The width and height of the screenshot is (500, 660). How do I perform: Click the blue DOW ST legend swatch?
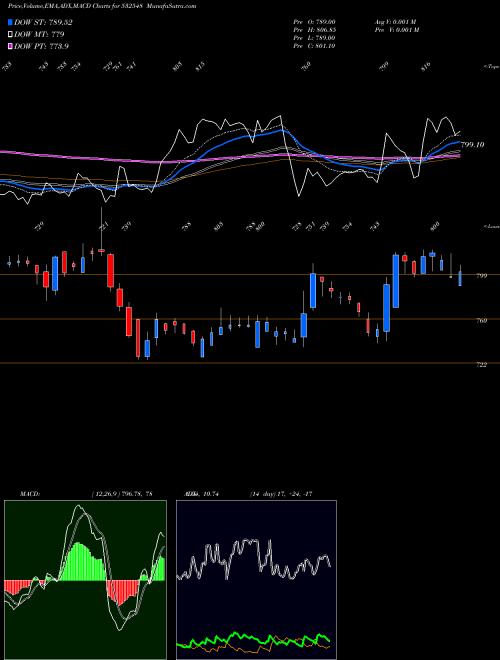pyautogui.click(x=11, y=22)
